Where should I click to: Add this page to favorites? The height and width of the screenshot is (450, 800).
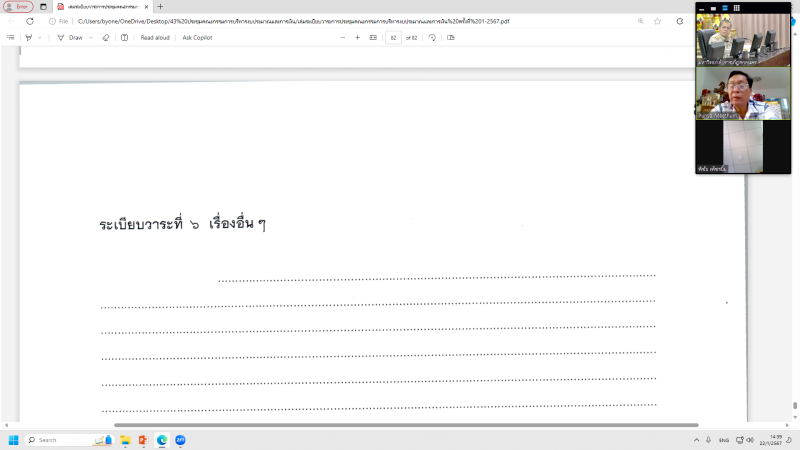(657, 20)
